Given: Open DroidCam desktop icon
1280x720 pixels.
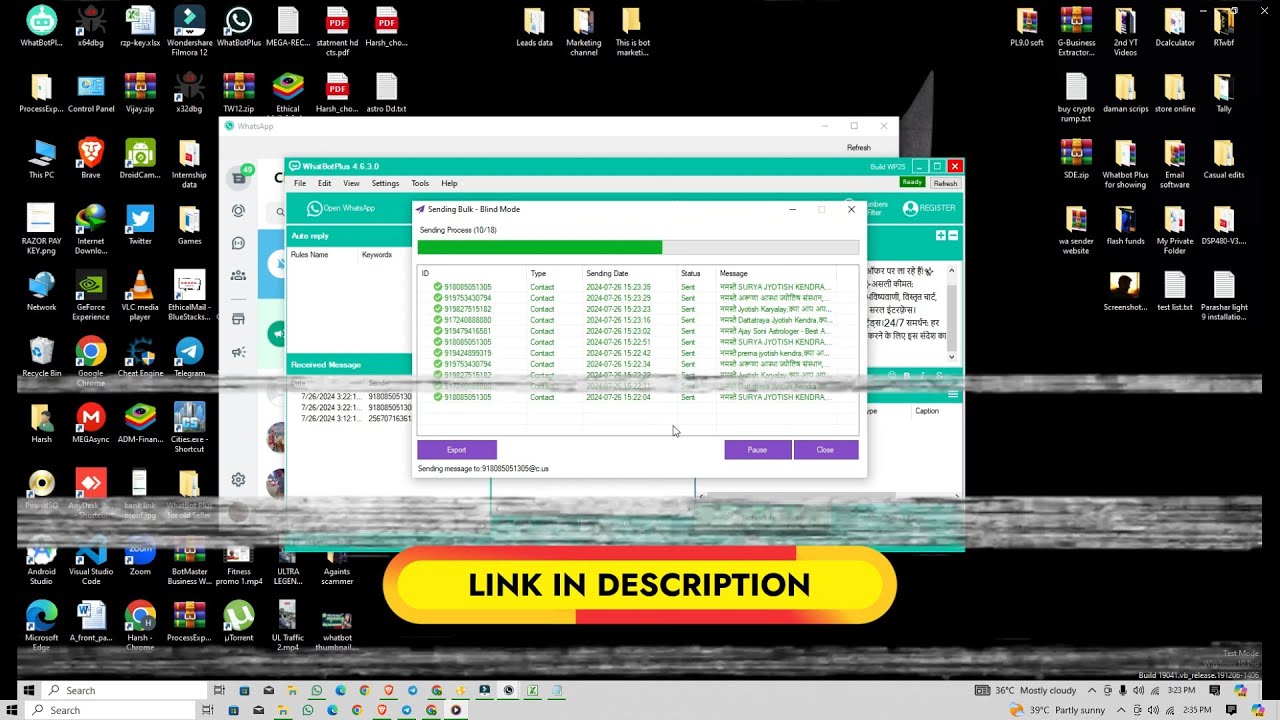Looking at the screenshot, I should pos(140,159).
